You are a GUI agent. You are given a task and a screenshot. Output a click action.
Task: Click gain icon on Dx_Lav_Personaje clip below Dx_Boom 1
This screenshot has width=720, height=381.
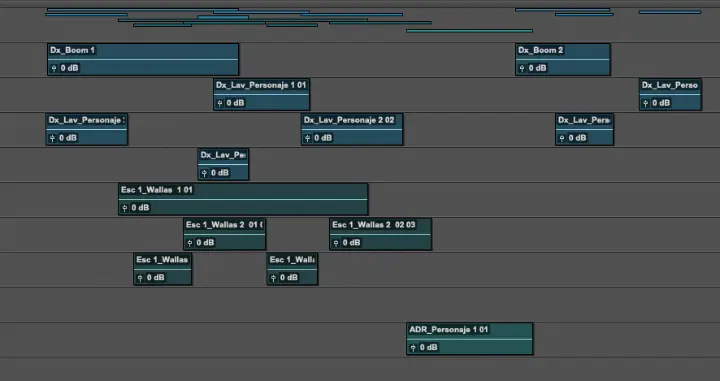52,138
